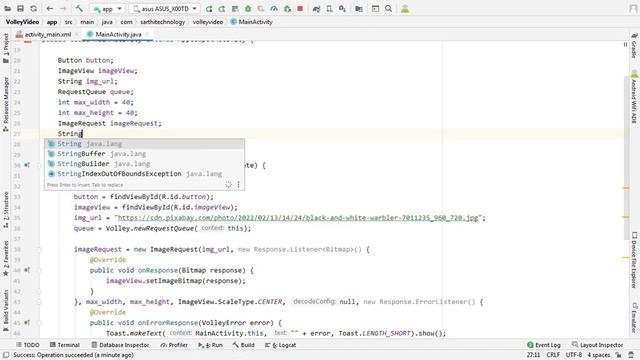Open the app run configuration dropdown
Image resolution: width=640 pixels, height=360 pixels.
click(x=107, y=9)
